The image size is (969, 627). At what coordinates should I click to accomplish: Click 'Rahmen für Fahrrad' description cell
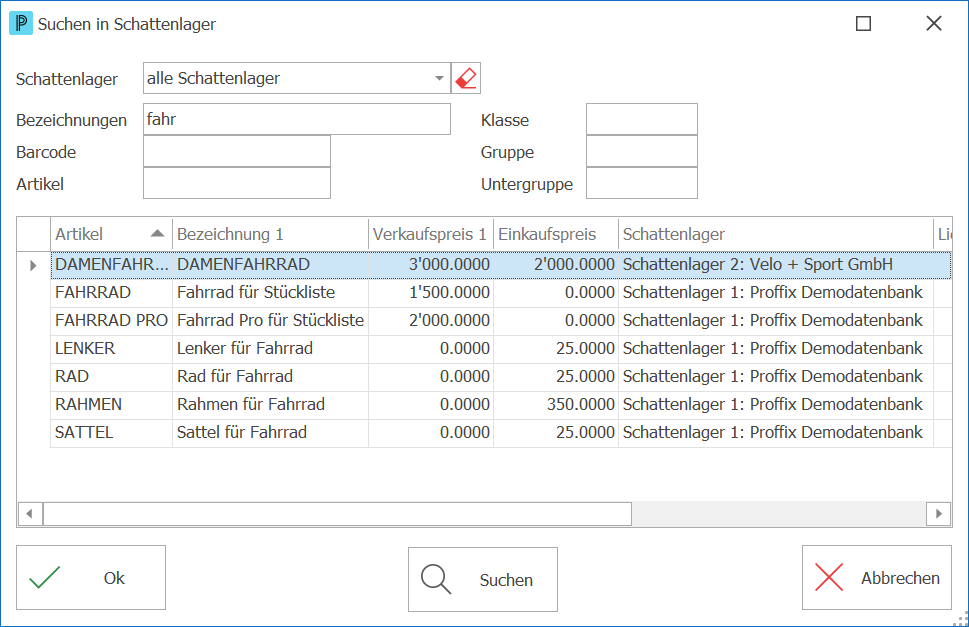[270, 405]
